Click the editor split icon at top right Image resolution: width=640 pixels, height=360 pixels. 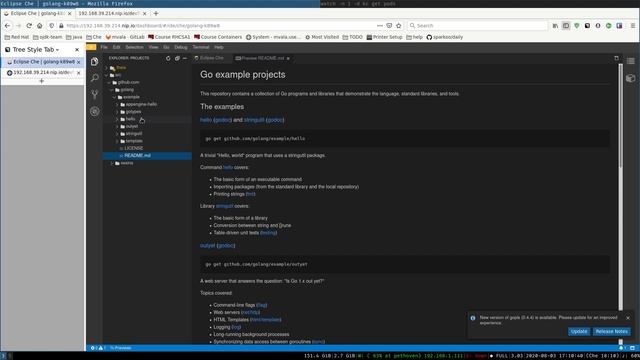[x=616, y=58]
